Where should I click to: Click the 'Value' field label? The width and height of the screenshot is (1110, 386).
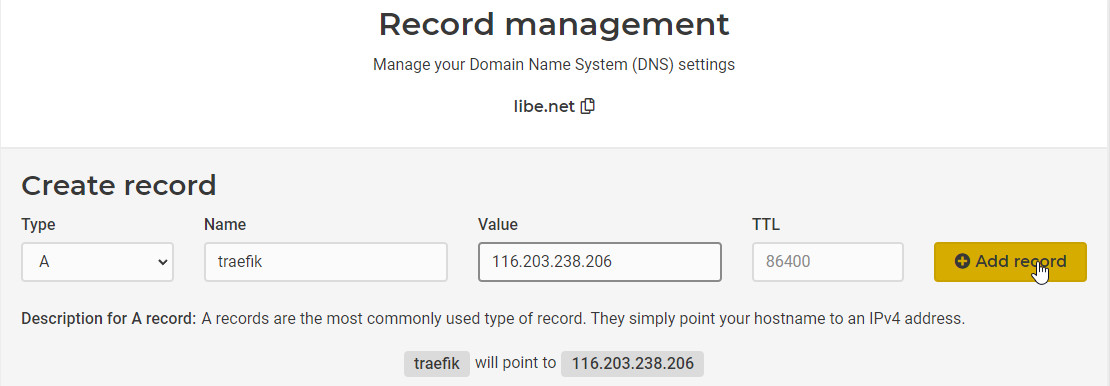click(x=498, y=225)
